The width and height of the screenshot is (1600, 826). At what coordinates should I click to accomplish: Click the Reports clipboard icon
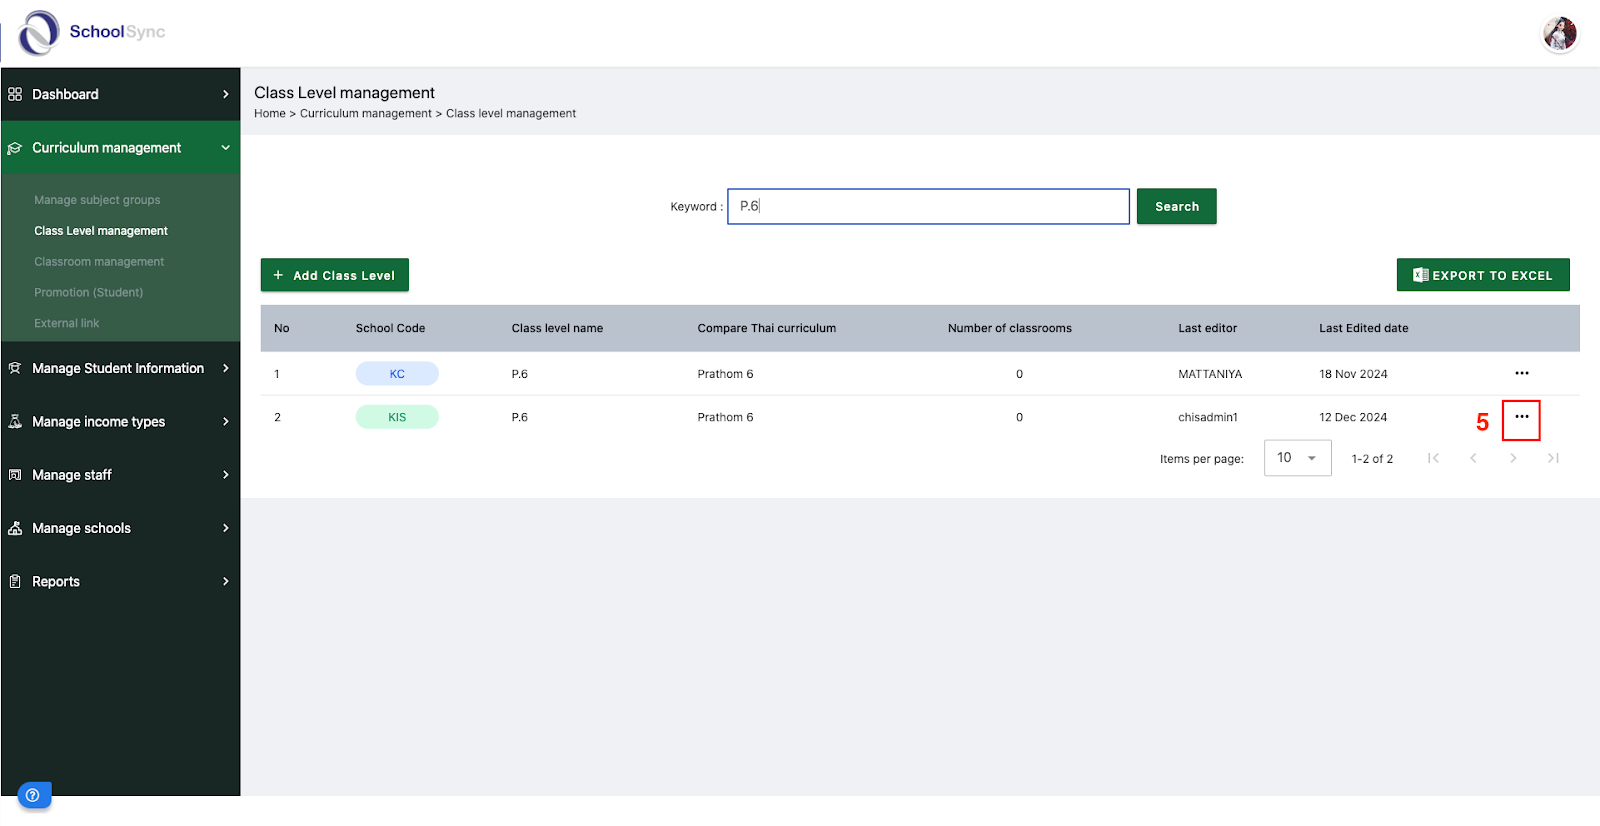click(x=15, y=581)
